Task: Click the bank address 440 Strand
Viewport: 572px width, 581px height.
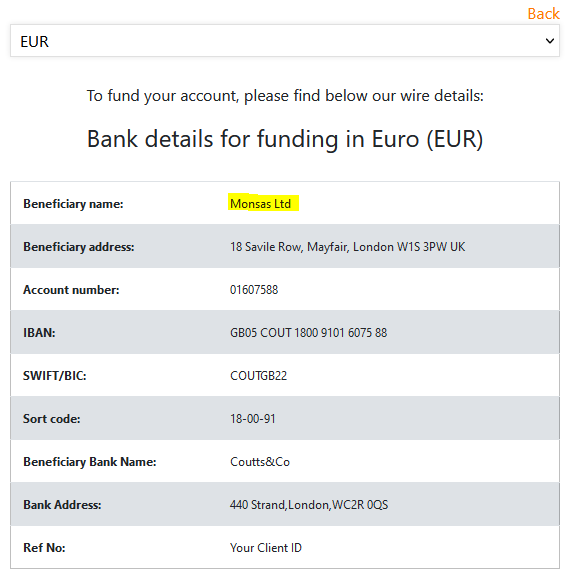Action: (309, 505)
